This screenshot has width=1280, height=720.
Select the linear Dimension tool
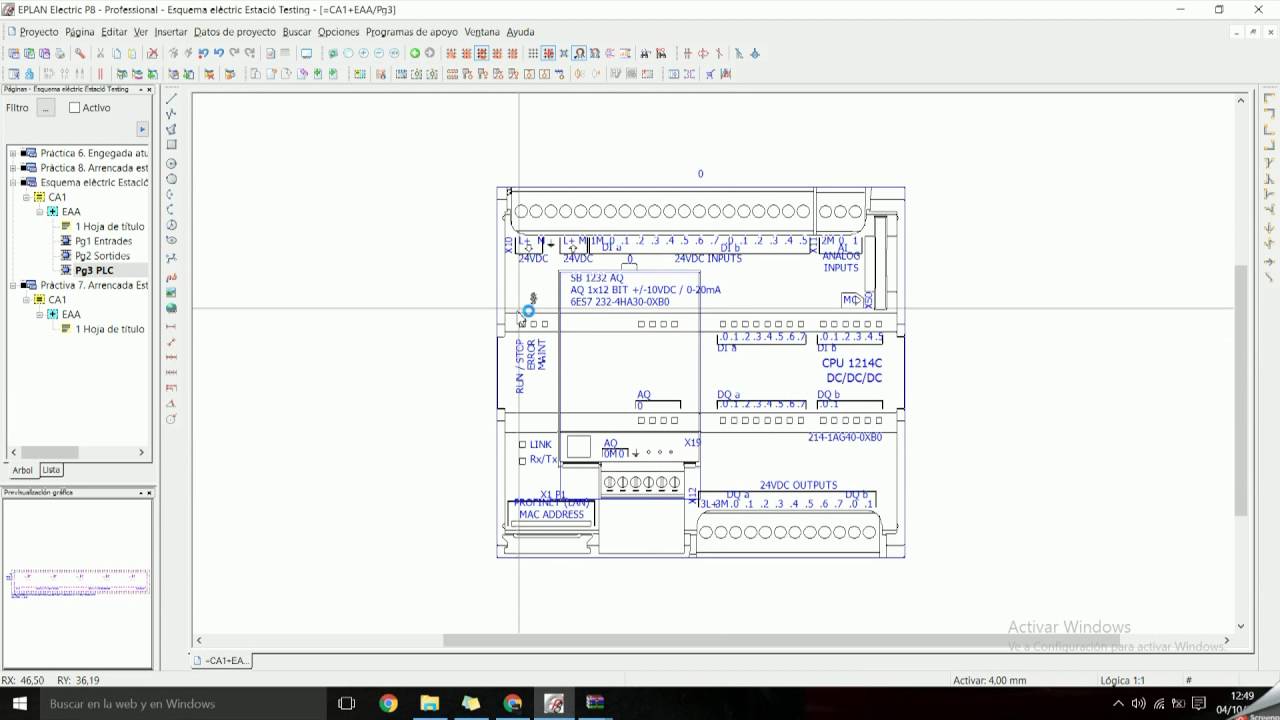tap(171, 326)
